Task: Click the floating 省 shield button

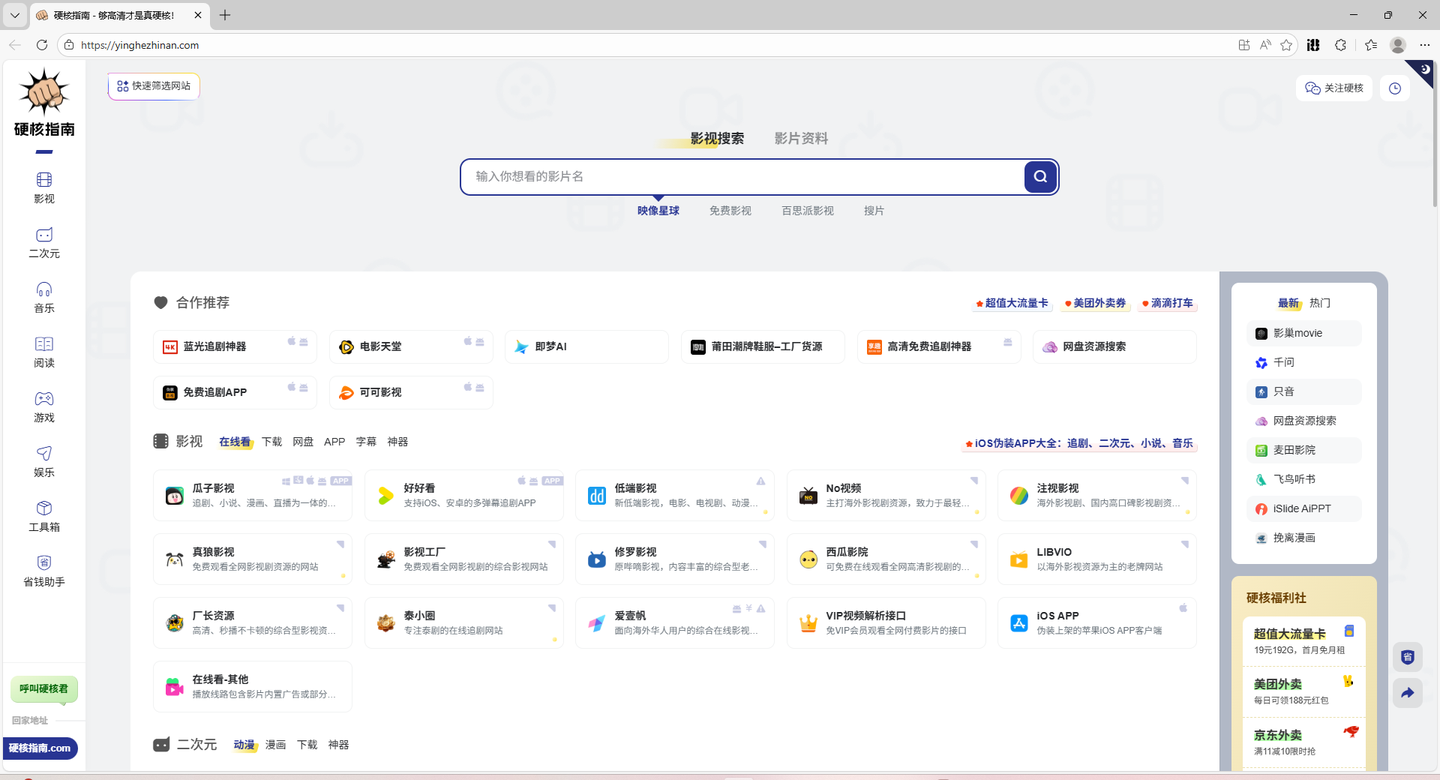Action: (1408, 657)
